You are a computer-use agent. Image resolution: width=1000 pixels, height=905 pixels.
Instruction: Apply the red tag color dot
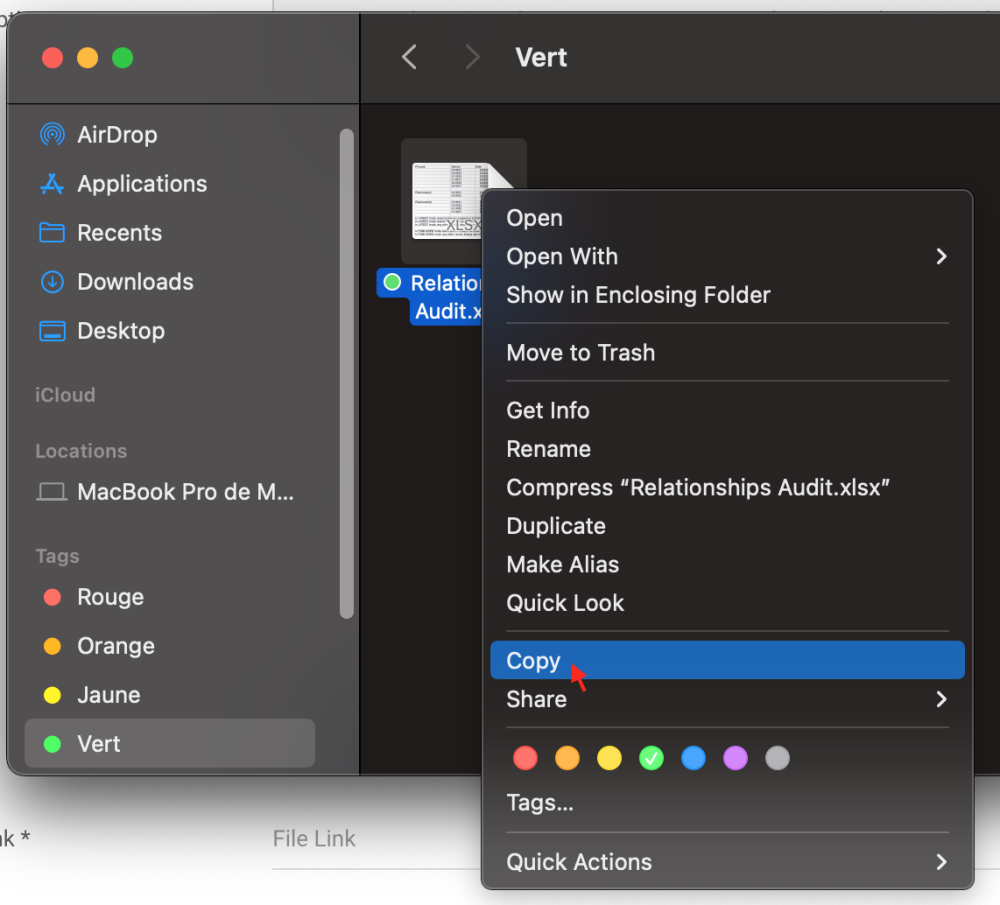tap(525, 759)
